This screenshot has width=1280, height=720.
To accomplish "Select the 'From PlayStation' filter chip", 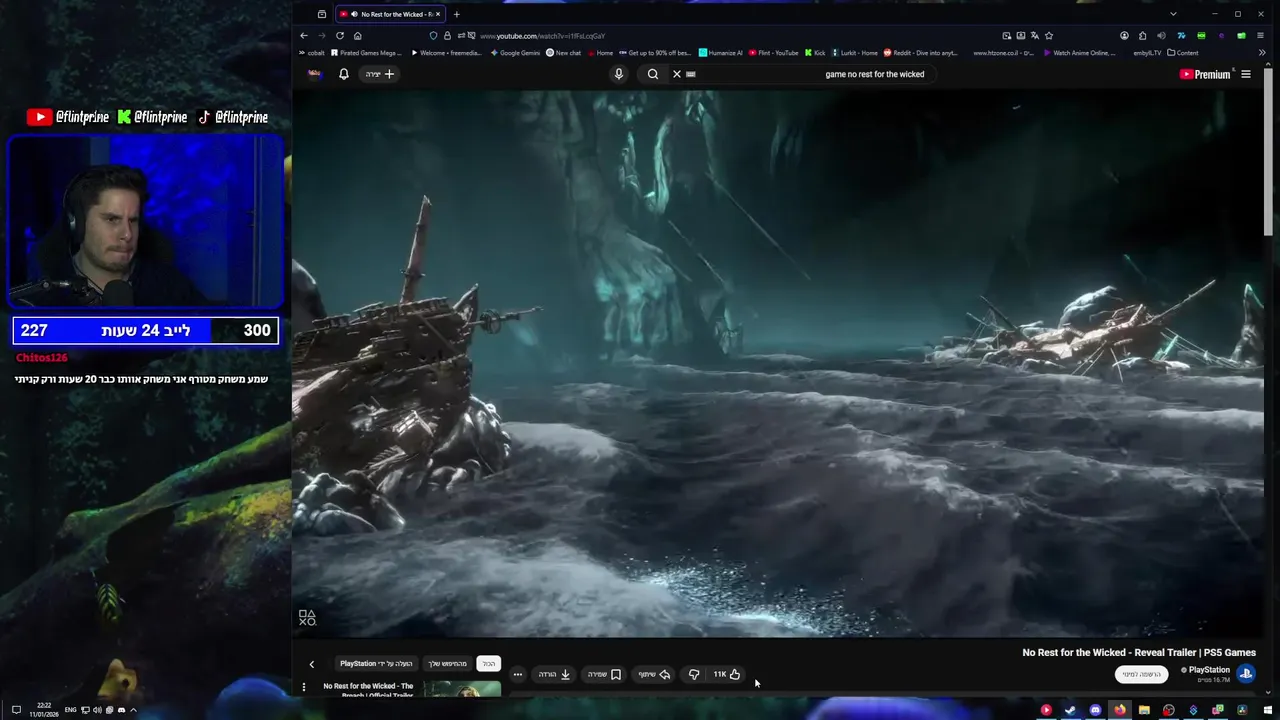I will (376, 664).
